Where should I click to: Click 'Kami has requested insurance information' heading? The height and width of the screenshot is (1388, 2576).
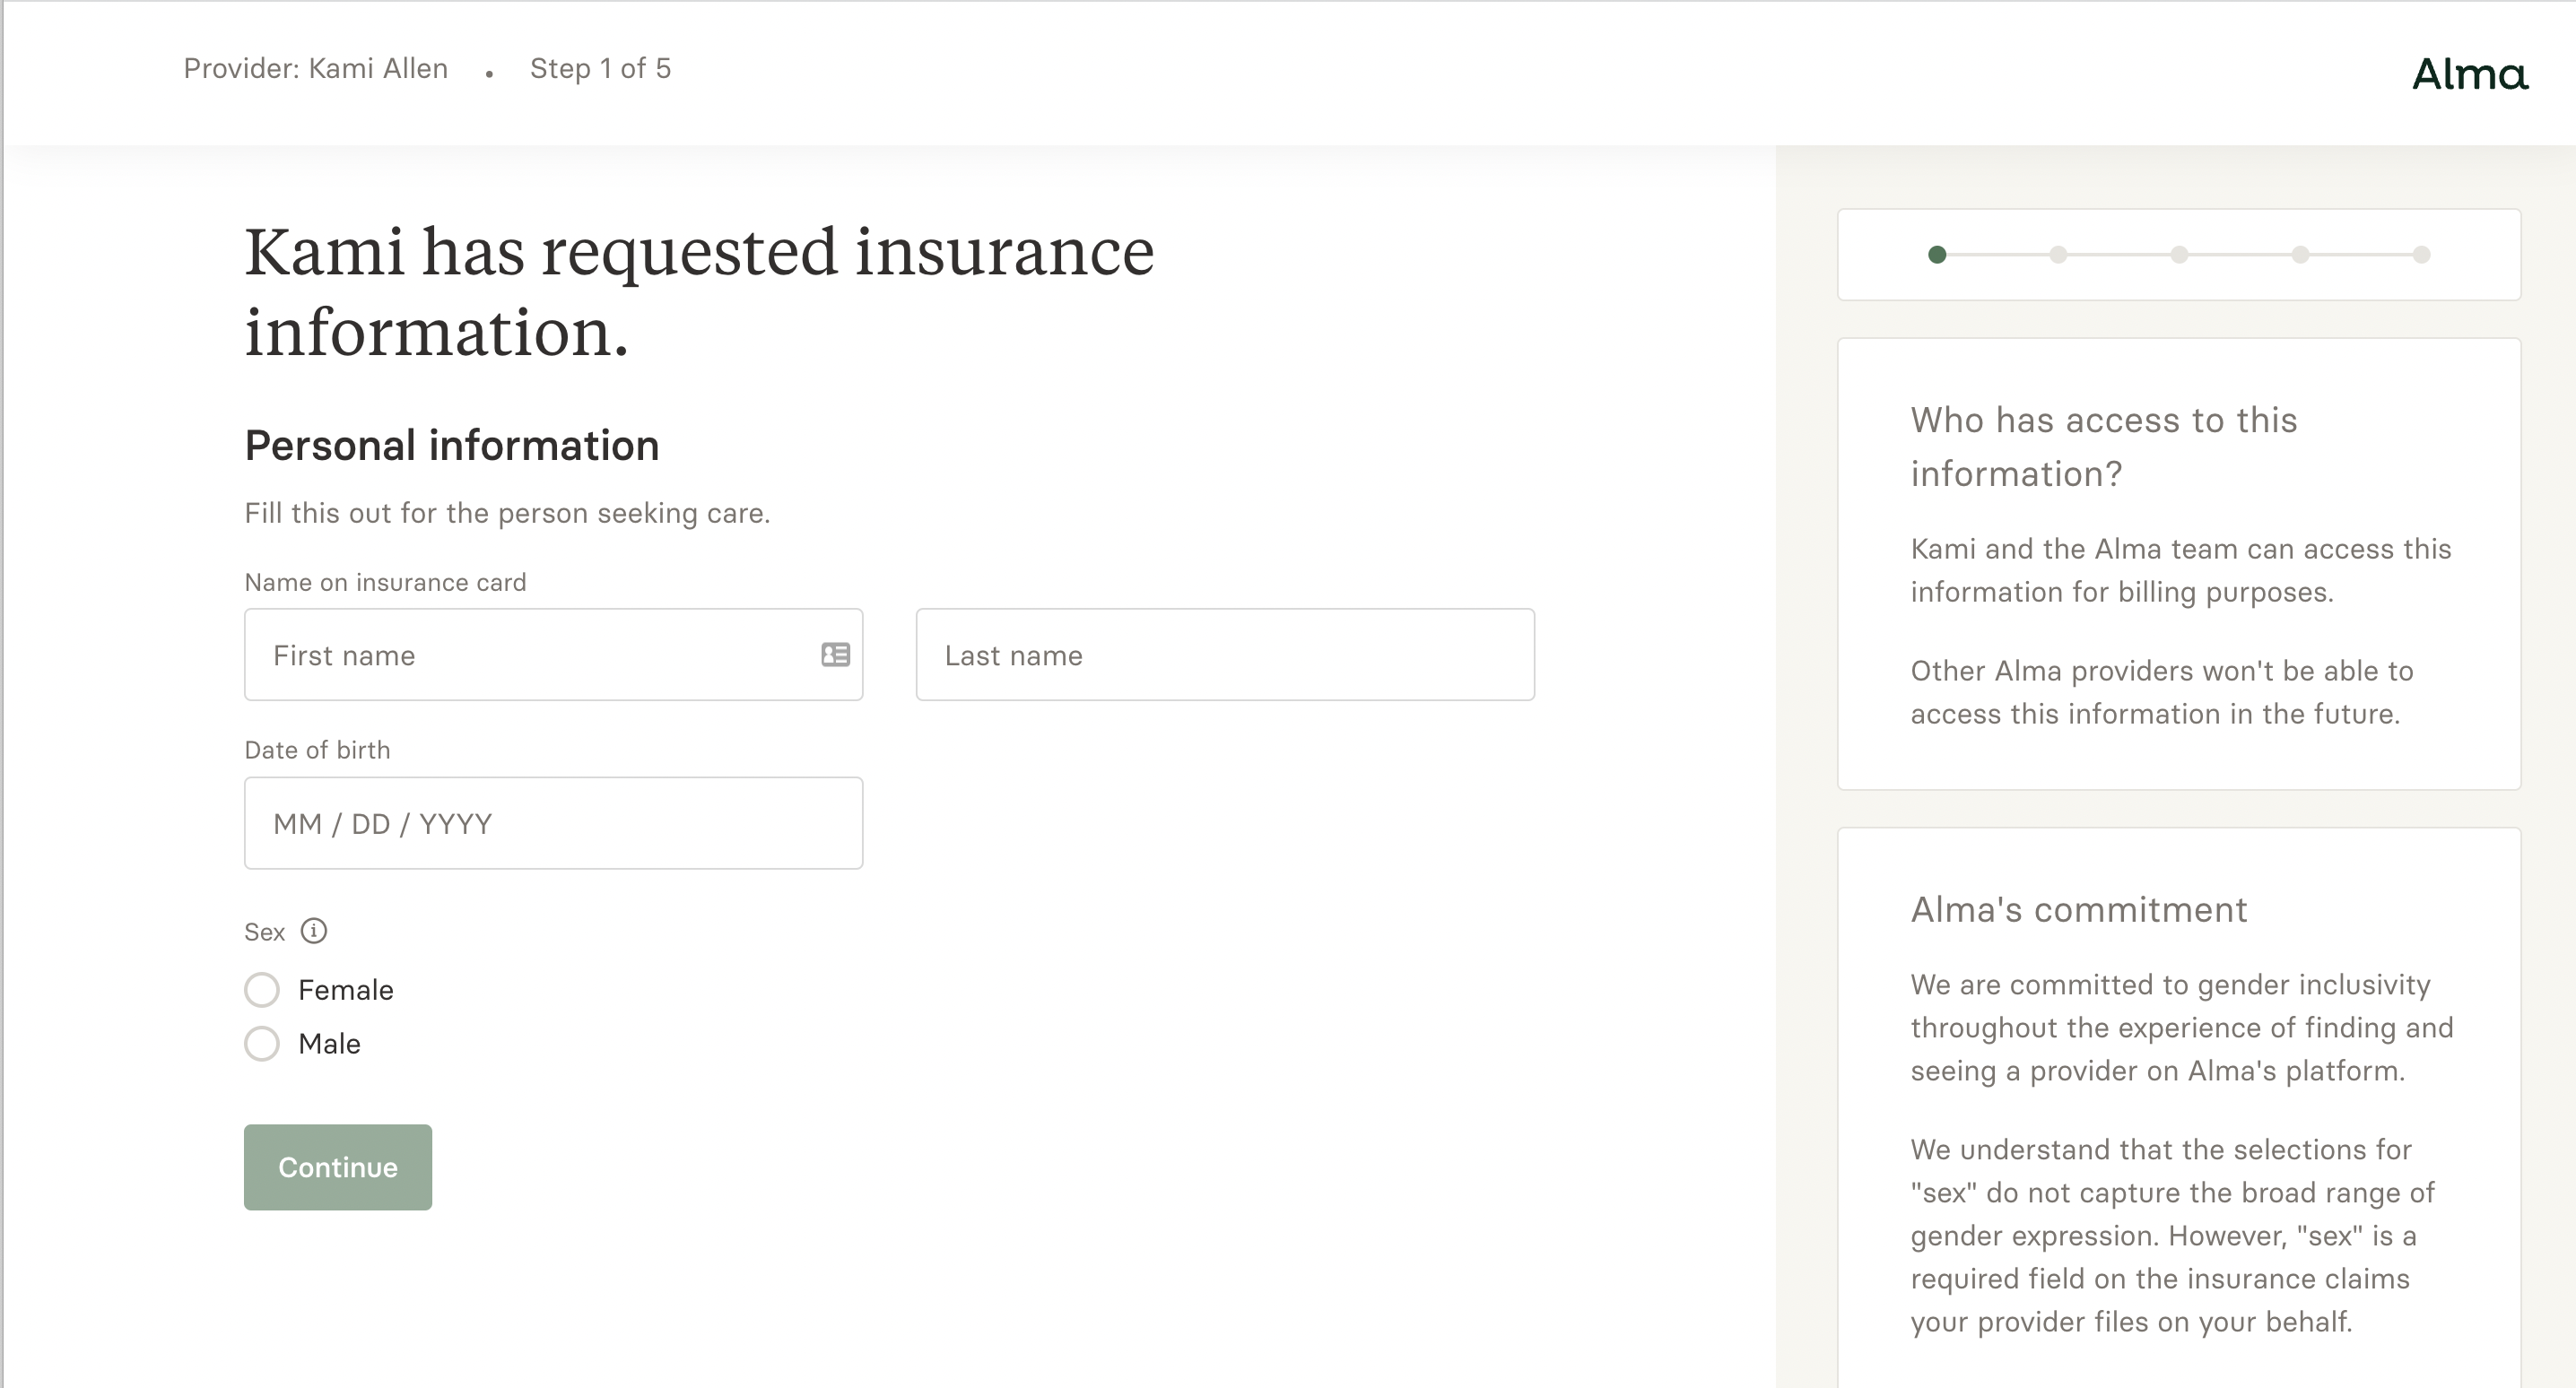click(x=699, y=291)
